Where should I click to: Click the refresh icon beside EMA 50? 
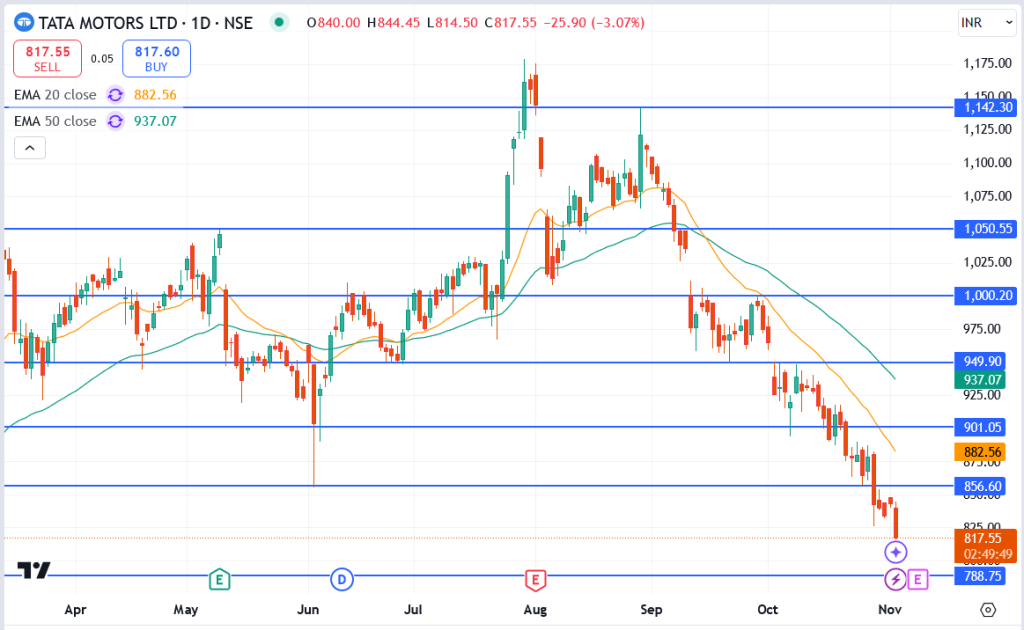pyautogui.click(x=115, y=121)
